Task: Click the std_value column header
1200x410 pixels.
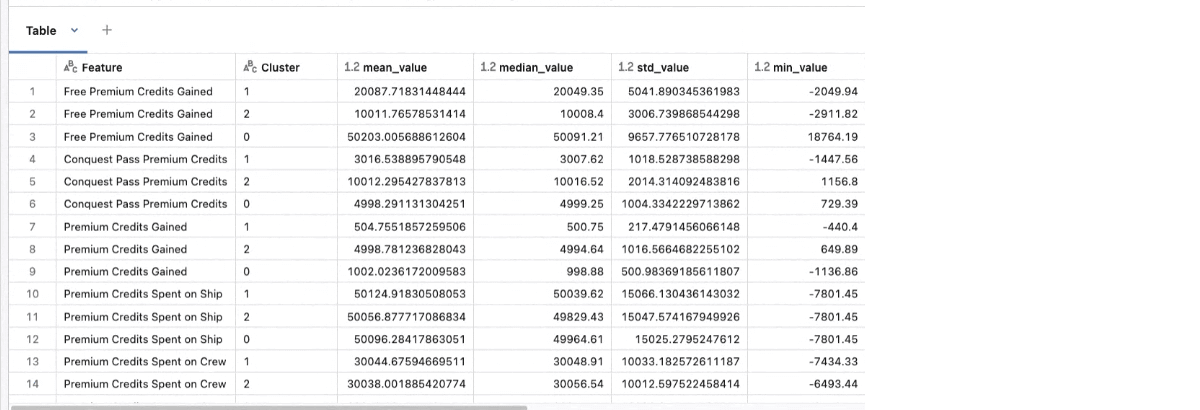Action: (663, 68)
